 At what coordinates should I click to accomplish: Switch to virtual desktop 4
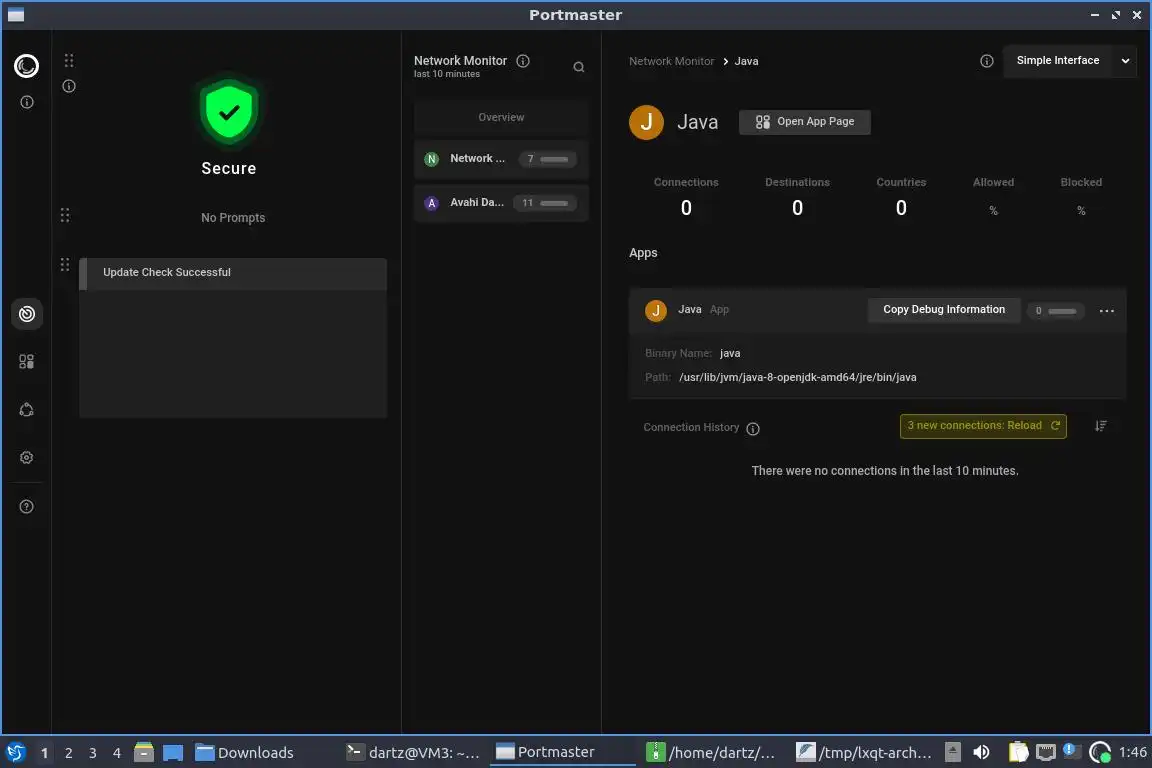pyautogui.click(x=116, y=753)
